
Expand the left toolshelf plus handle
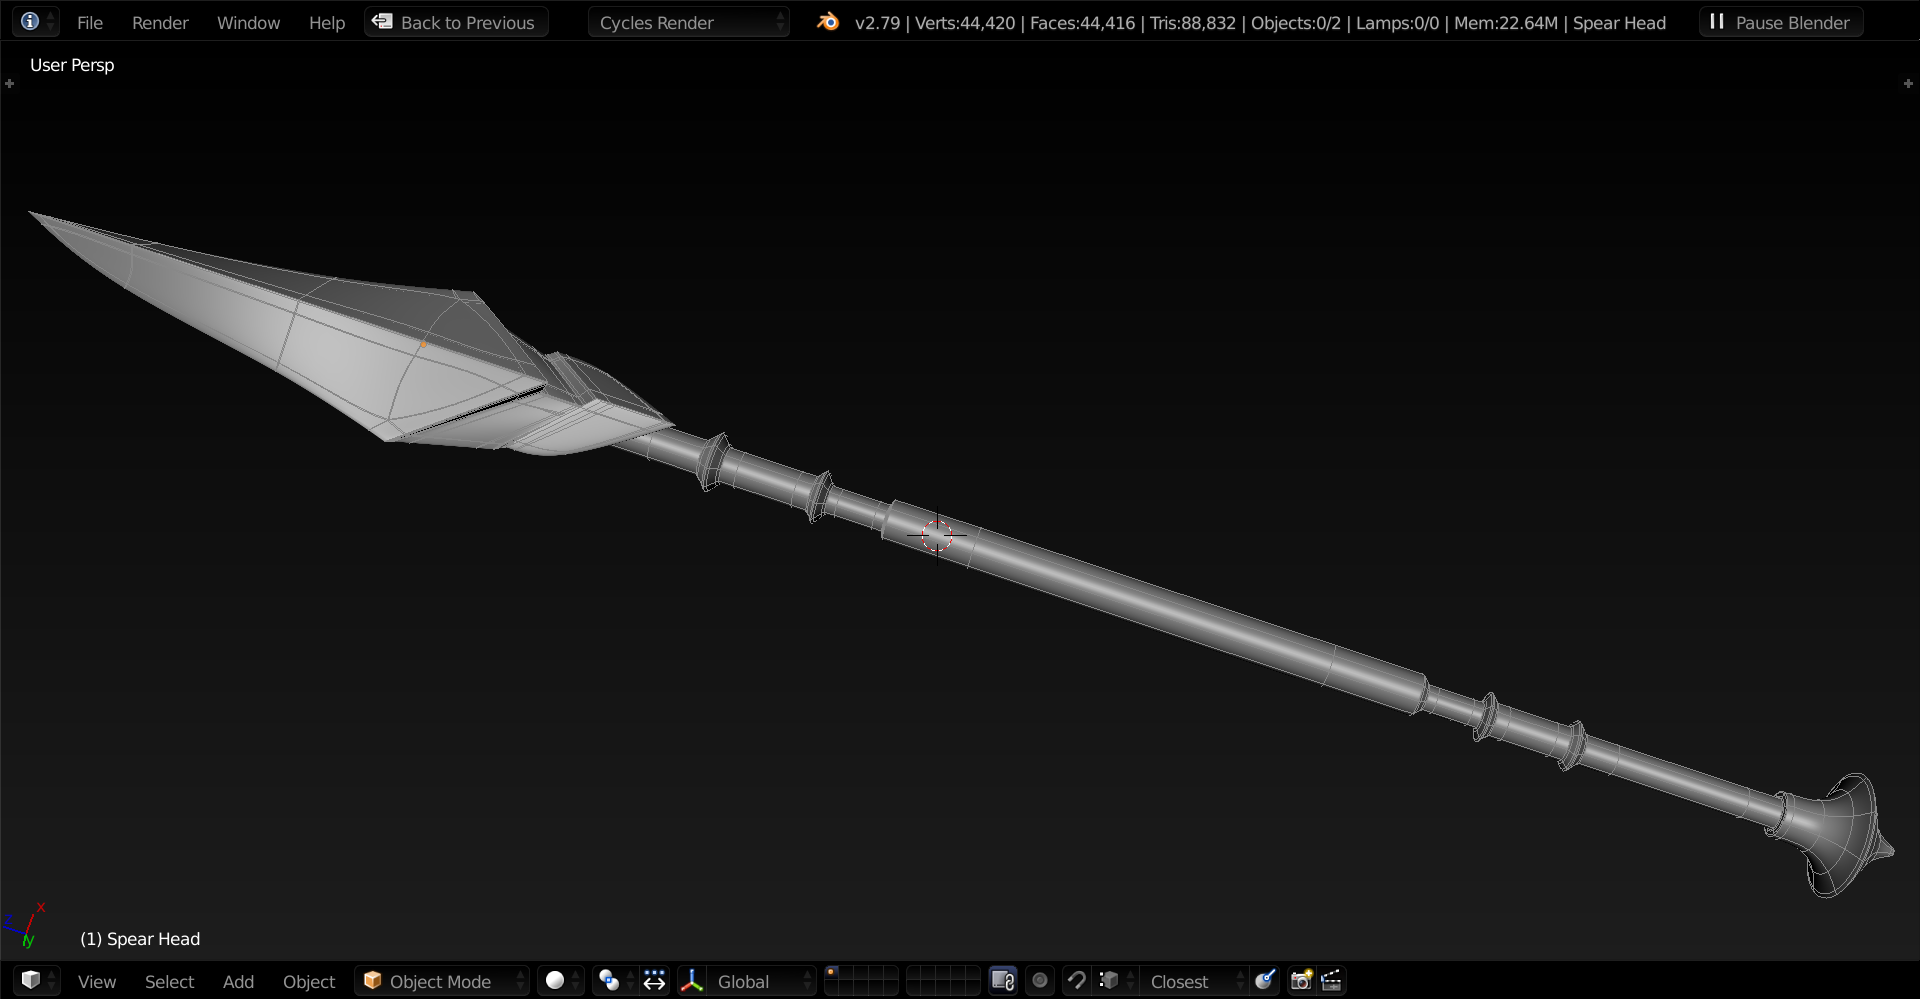click(9, 84)
